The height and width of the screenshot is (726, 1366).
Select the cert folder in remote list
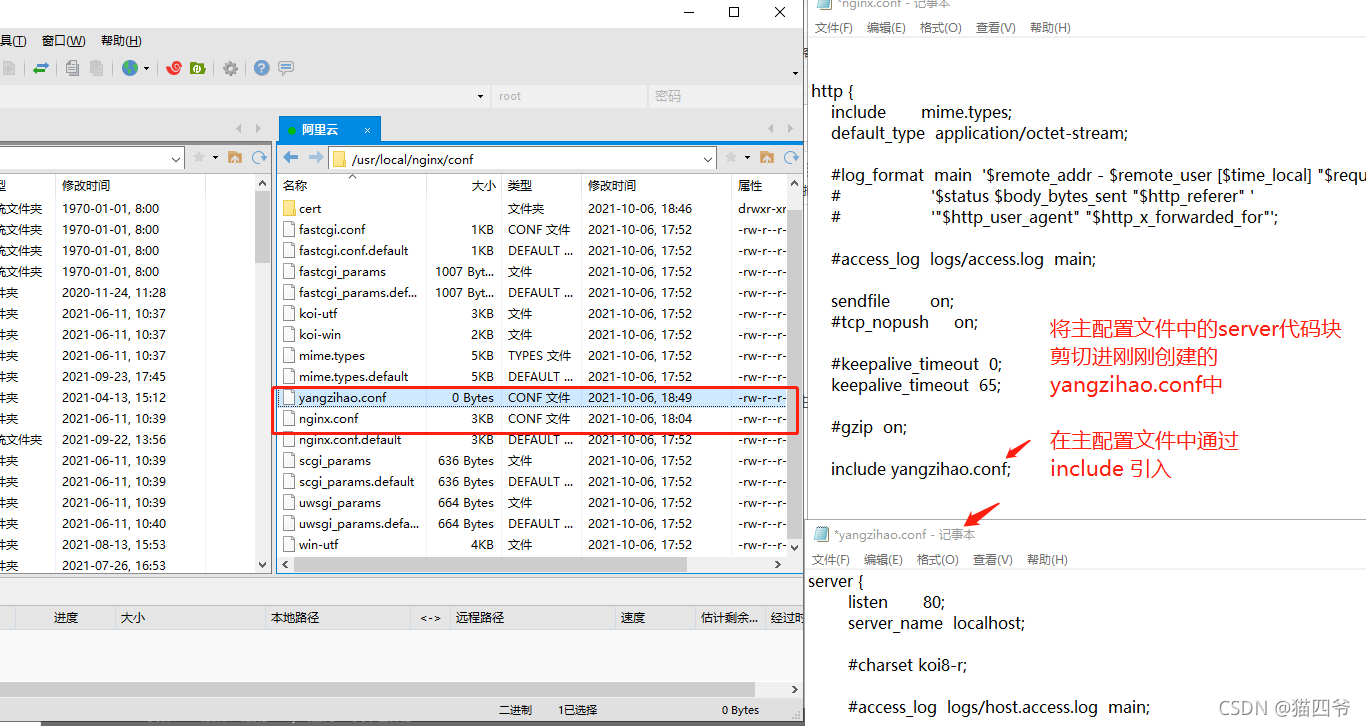(x=533, y=208)
